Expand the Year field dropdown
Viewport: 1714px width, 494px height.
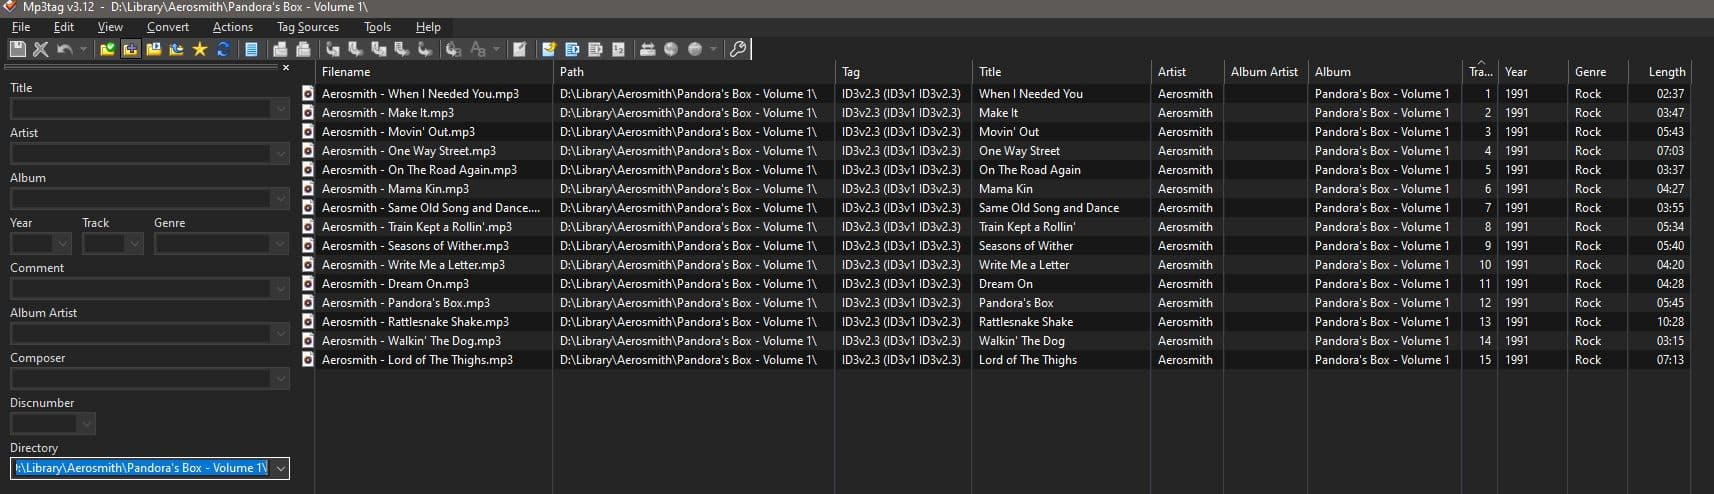tap(62, 244)
